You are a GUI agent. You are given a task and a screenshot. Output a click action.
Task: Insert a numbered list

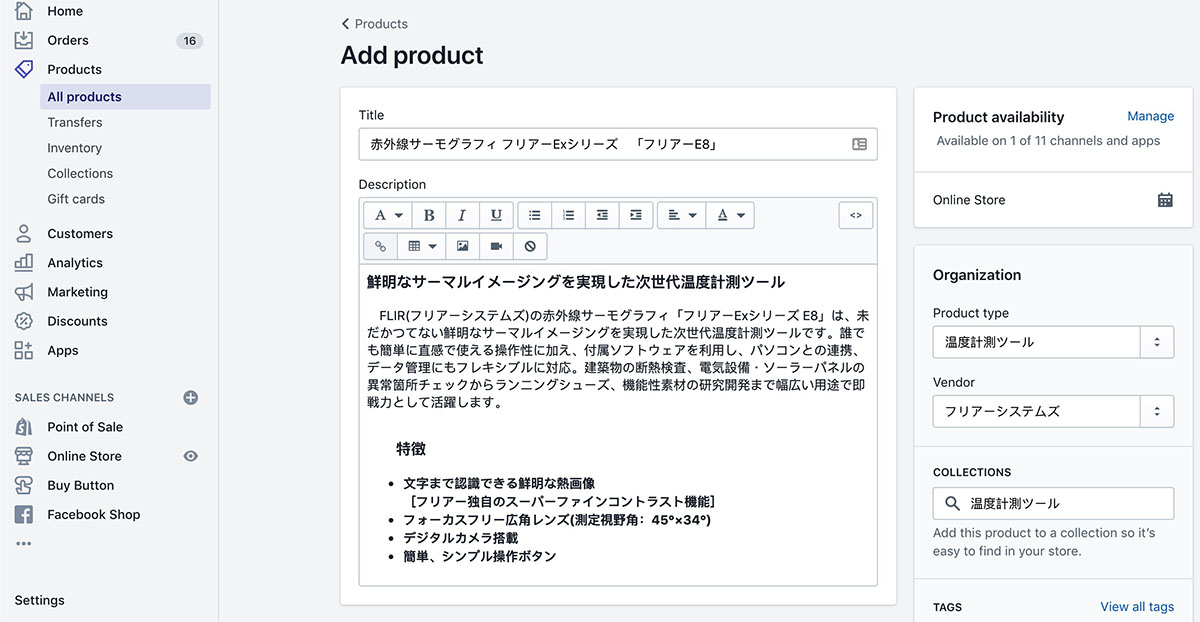(569, 215)
